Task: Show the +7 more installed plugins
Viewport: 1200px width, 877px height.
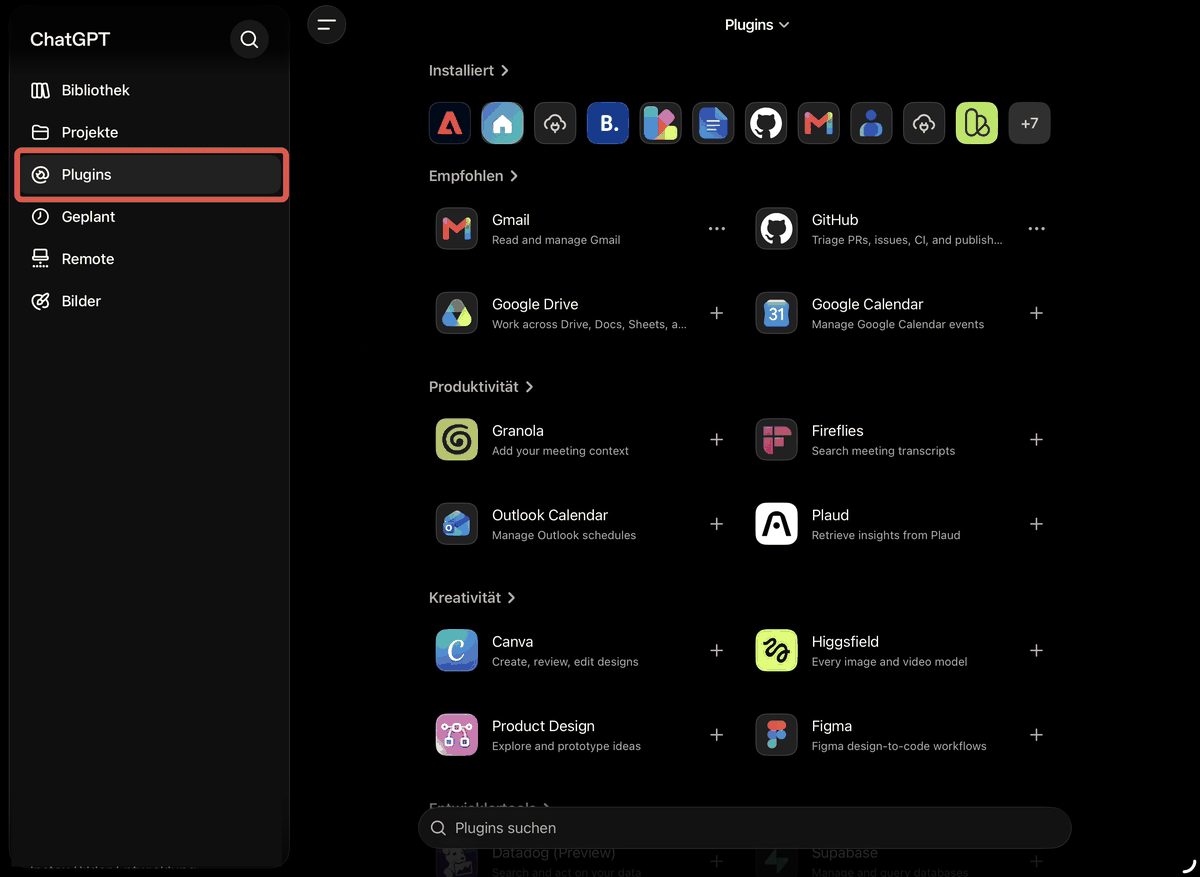Action: (1029, 123)
